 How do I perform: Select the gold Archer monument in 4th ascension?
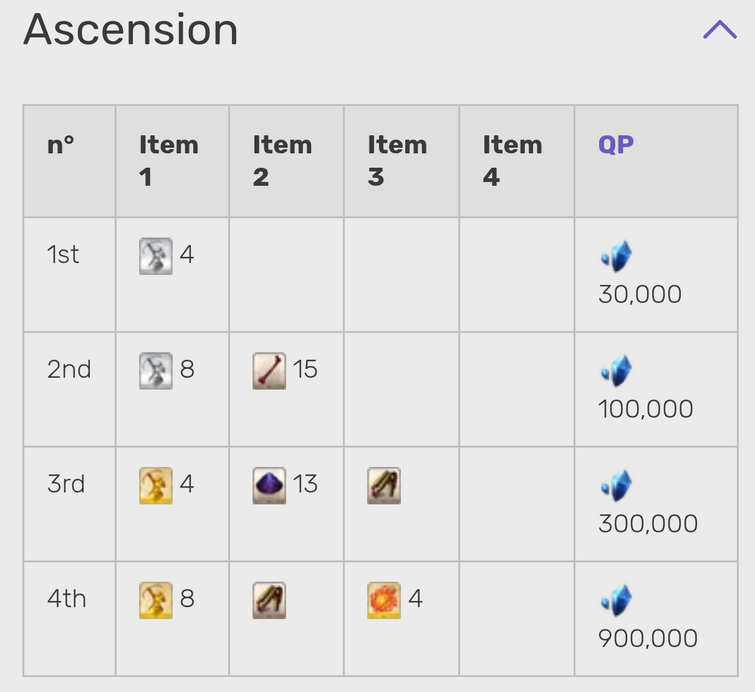(156, 600)
